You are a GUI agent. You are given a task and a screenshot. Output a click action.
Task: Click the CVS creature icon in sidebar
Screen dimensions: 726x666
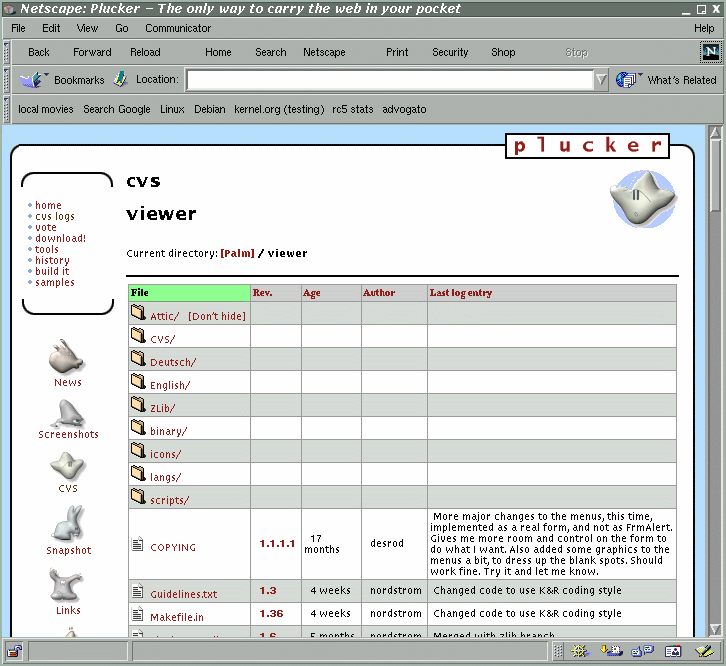coord(68,465)
